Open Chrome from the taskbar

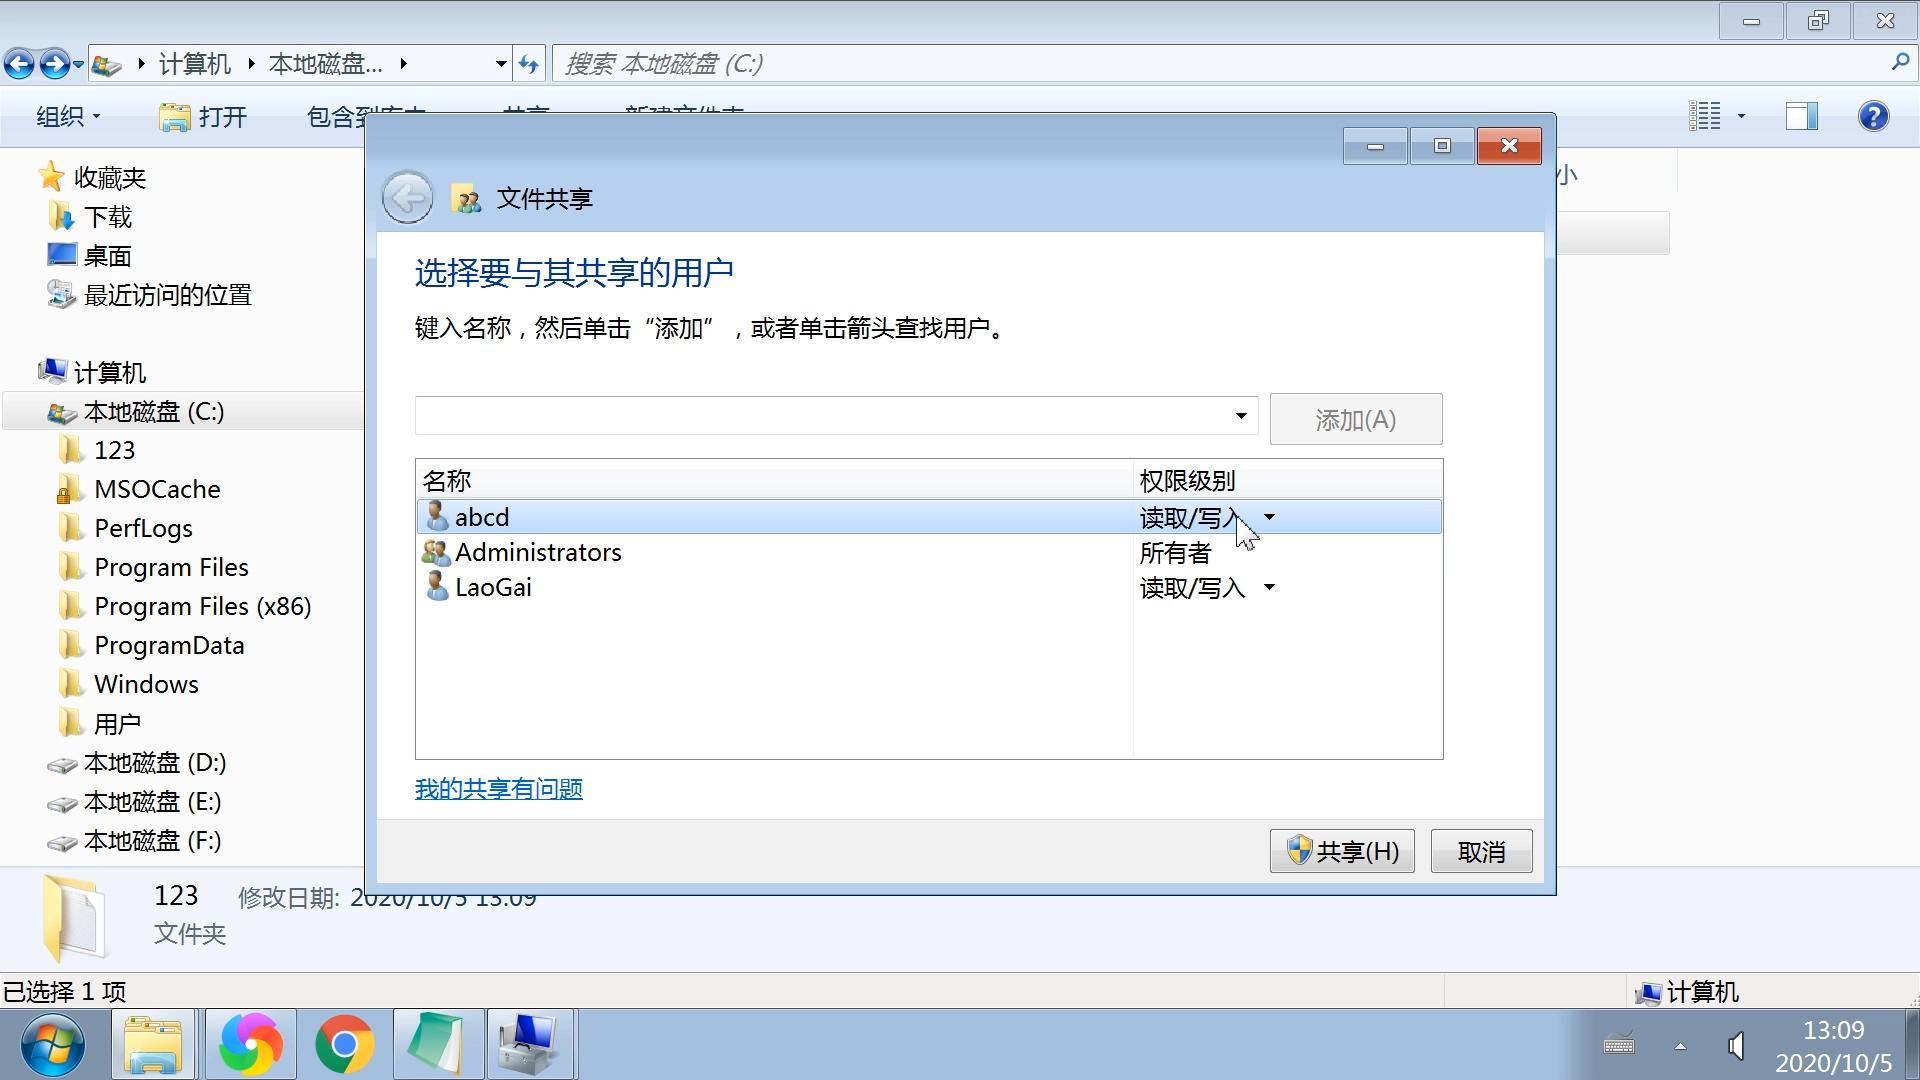pos(344,1044)
